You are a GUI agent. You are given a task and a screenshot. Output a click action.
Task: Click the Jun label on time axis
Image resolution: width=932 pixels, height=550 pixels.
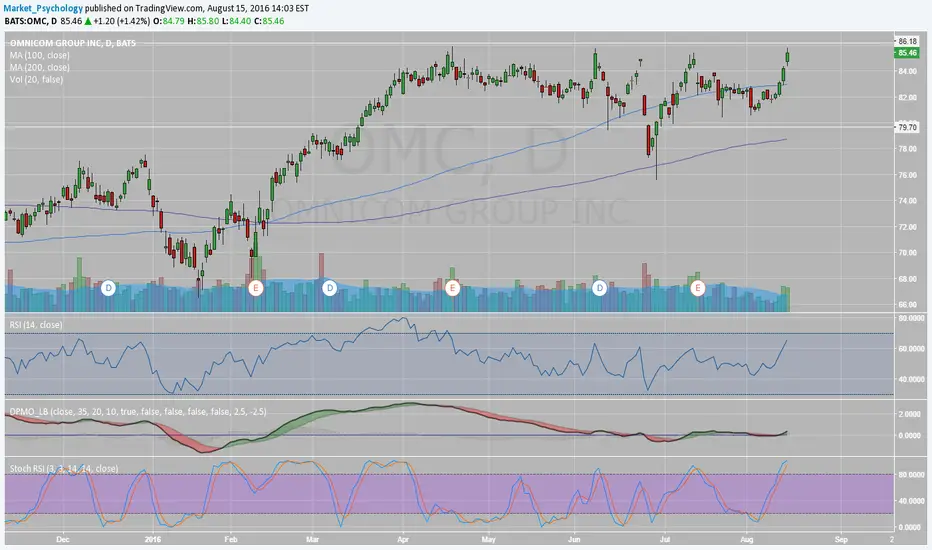(574, 540)
